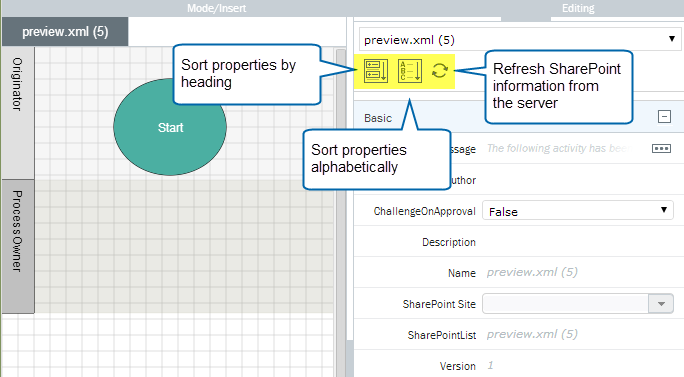The height and width of the screenshot is (377, 684).
Task: Refresh SharePoint information from server
Action: pyautogui.click(x=440, y=71)
